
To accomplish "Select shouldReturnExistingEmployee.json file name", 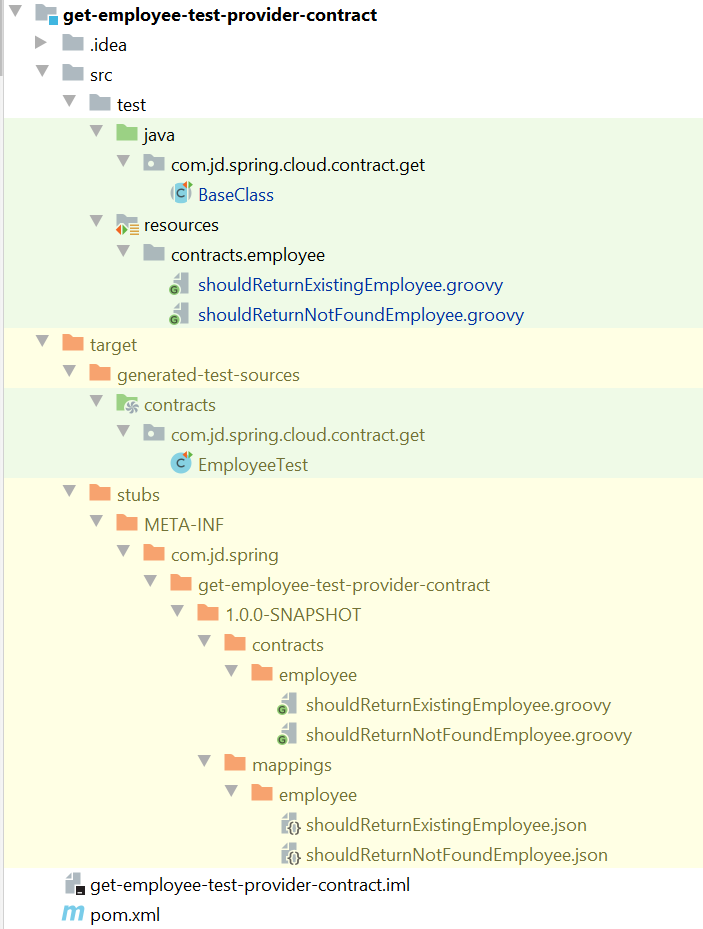I will (x=447, y=825).
